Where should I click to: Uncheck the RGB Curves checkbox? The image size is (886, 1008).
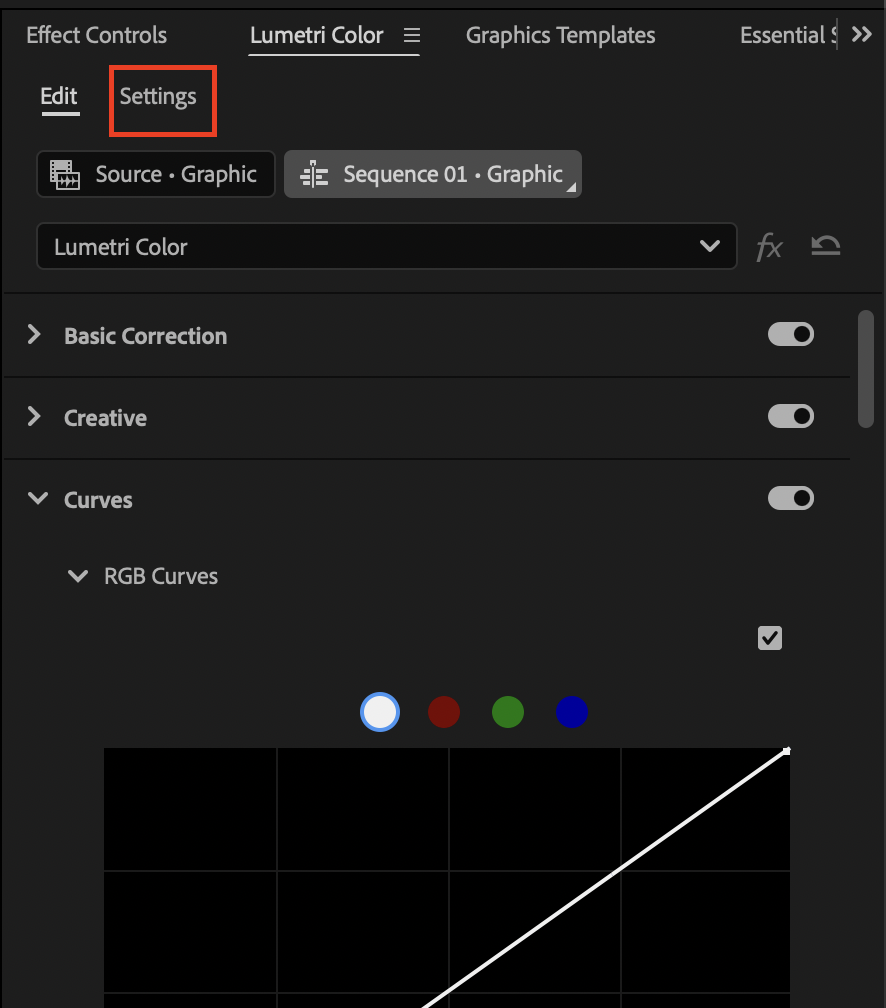pyautogui.click(x=770, y=638)
